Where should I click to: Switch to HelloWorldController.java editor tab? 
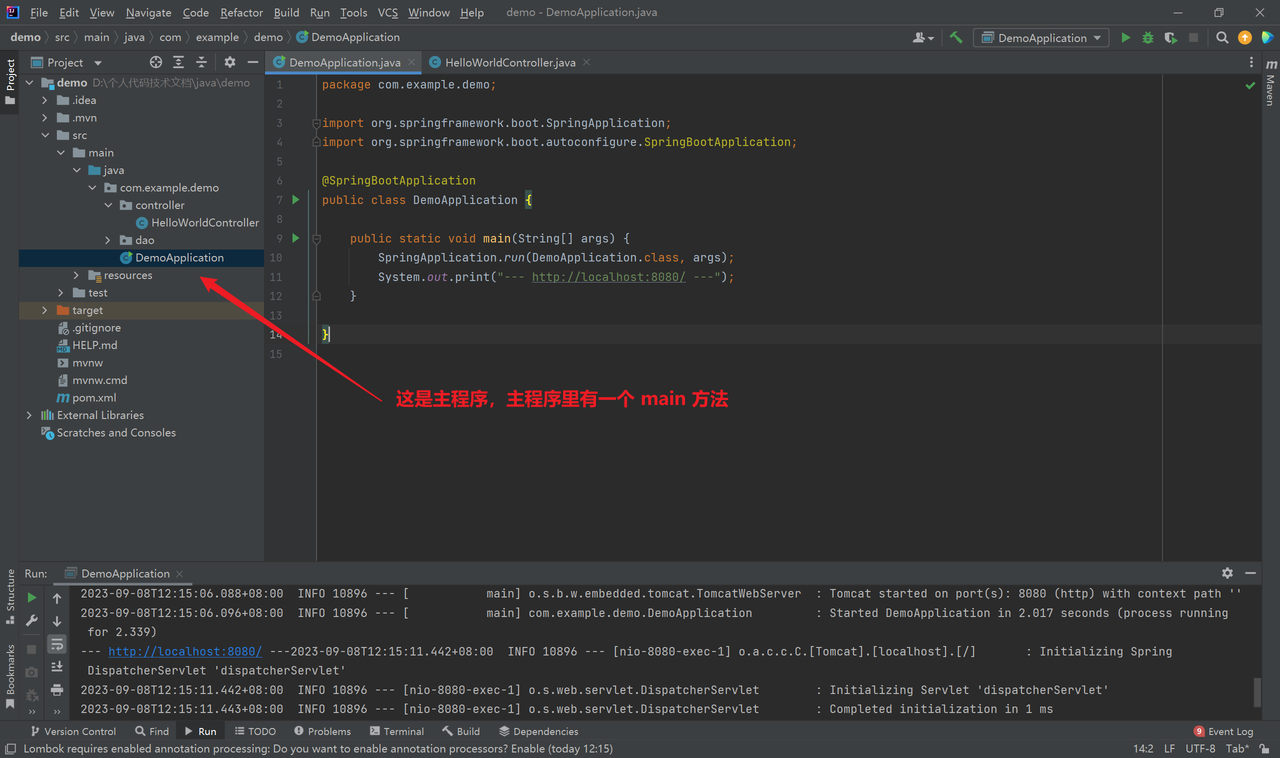(510, 62)
